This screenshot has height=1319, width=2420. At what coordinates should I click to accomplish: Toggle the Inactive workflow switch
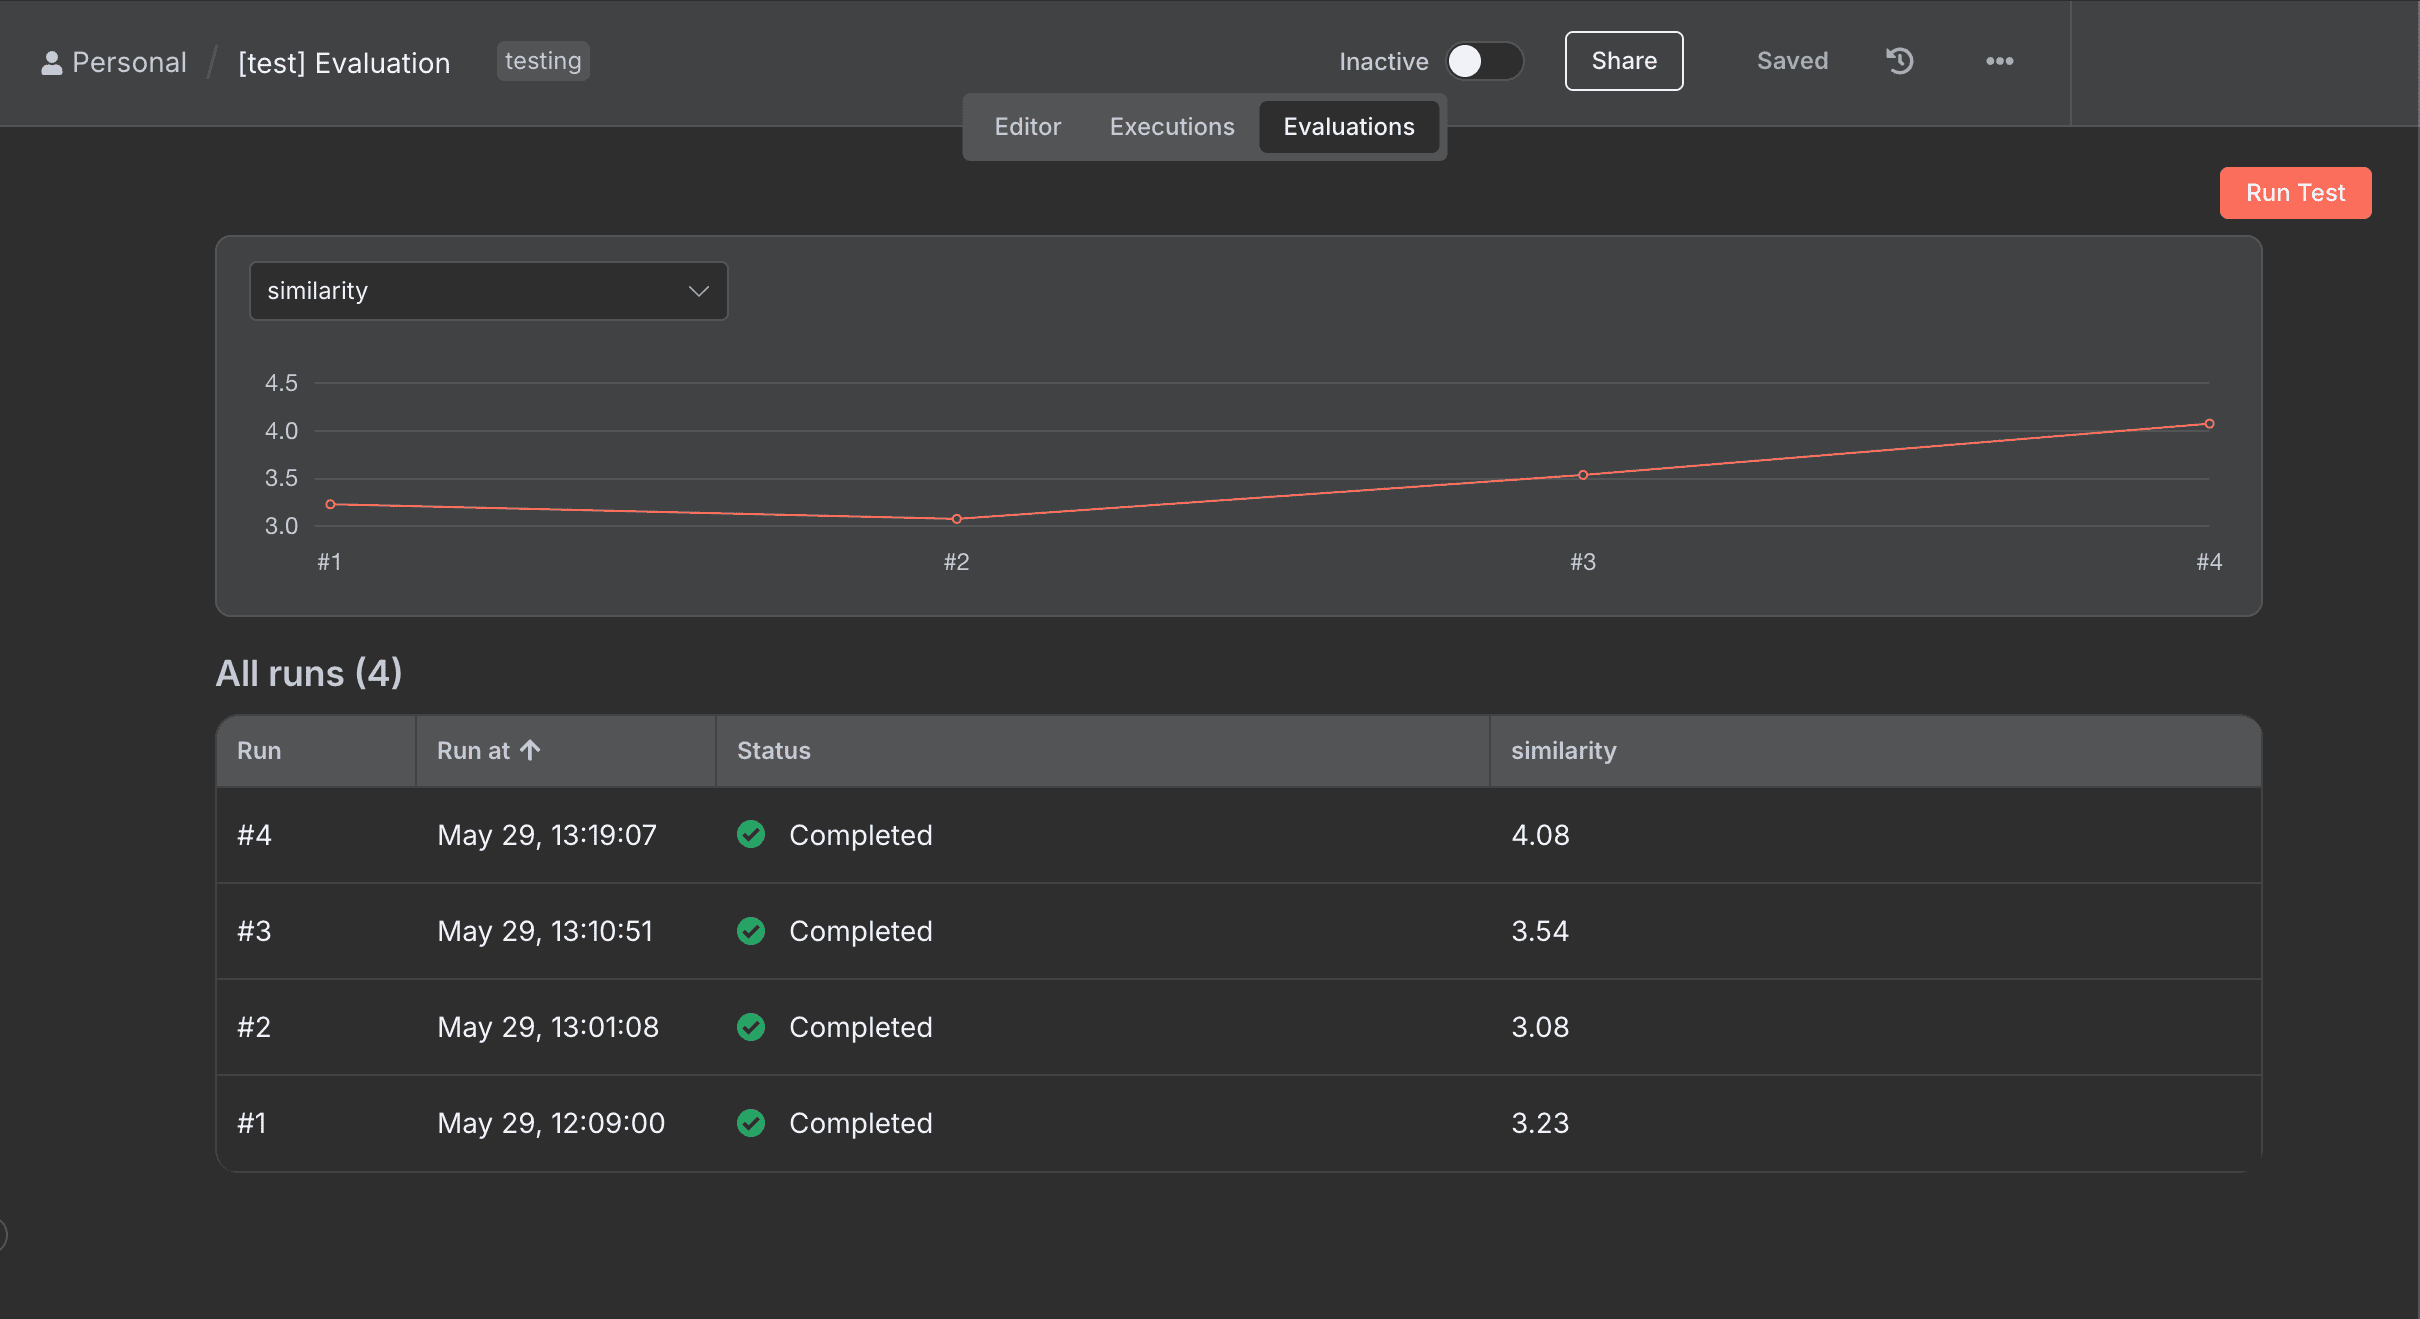click(1483, 61)
